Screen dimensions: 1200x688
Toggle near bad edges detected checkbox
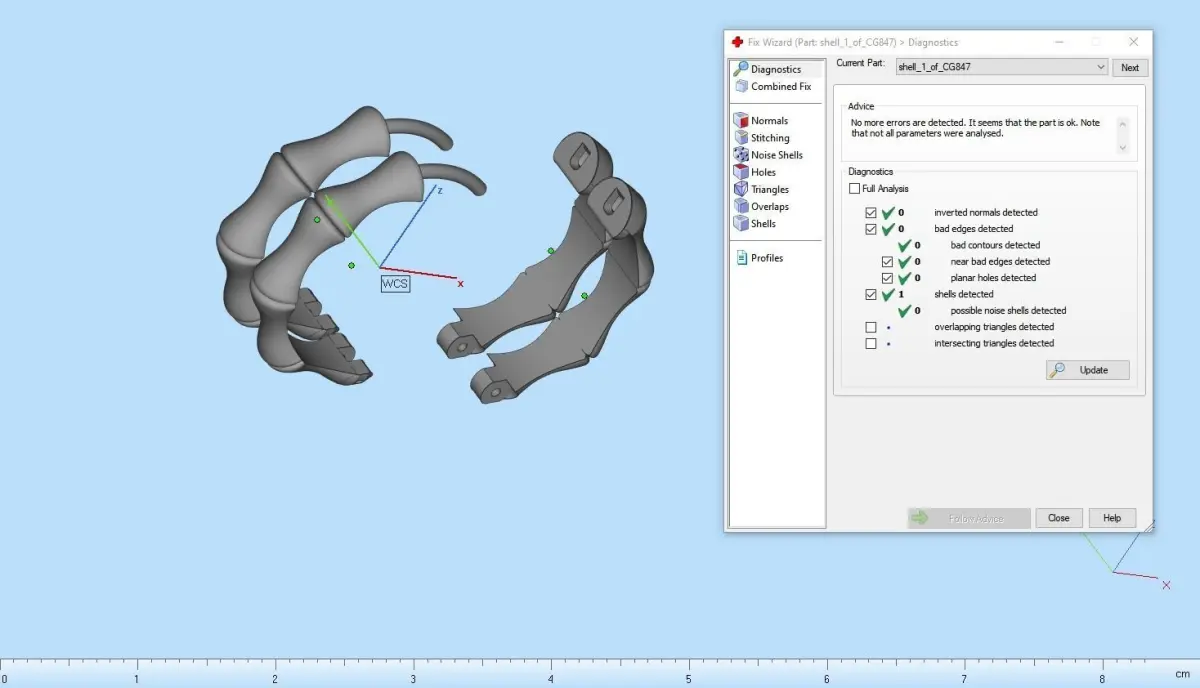coord(887,262)
